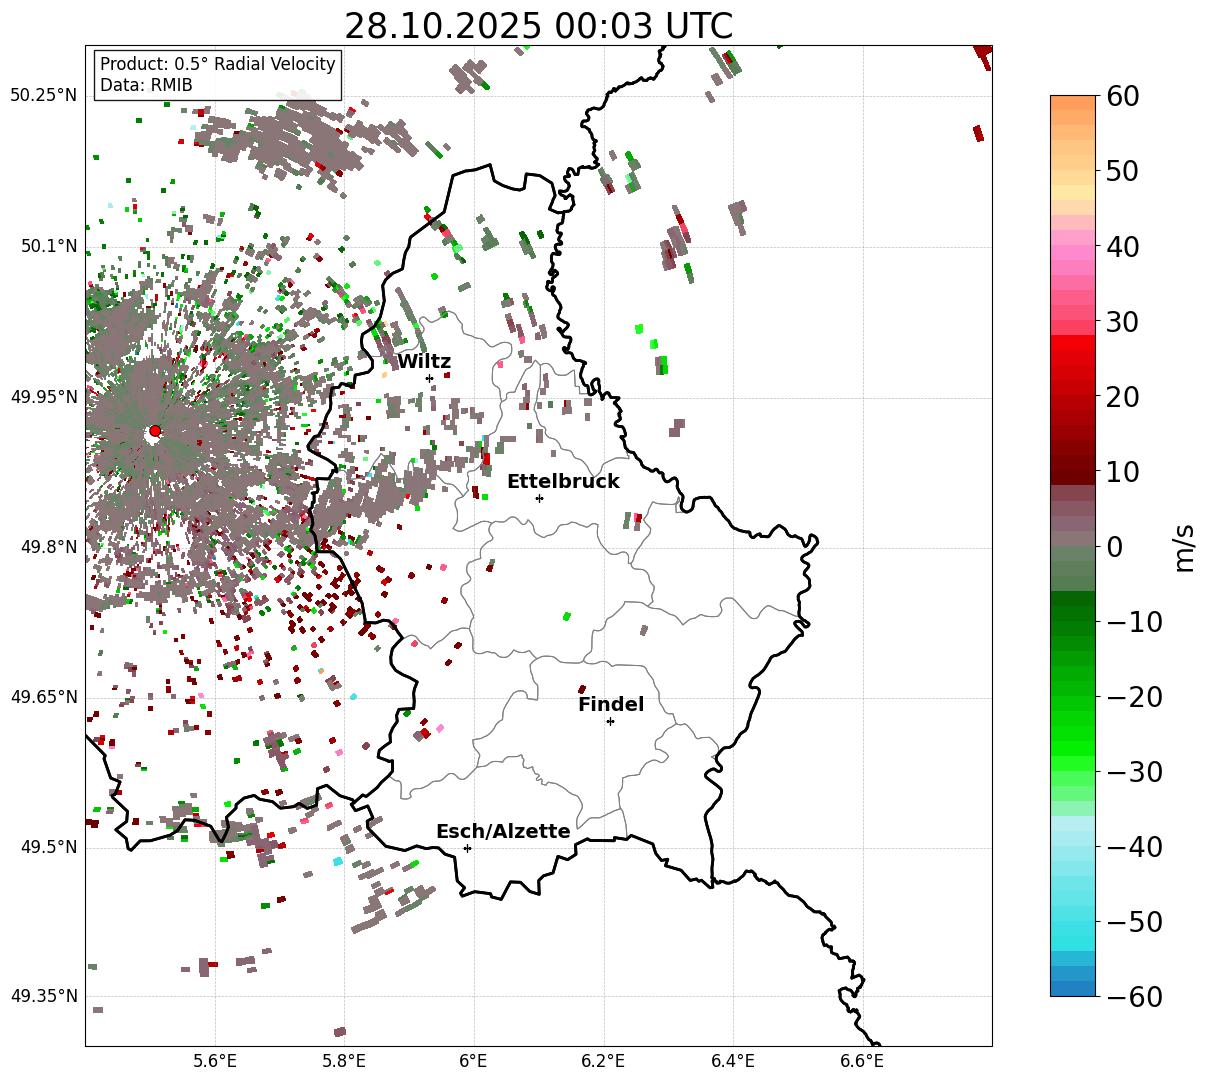This screenshot has width=1207, height=1081.
Task: Click the colorbar label 0
Action: 1114,546
